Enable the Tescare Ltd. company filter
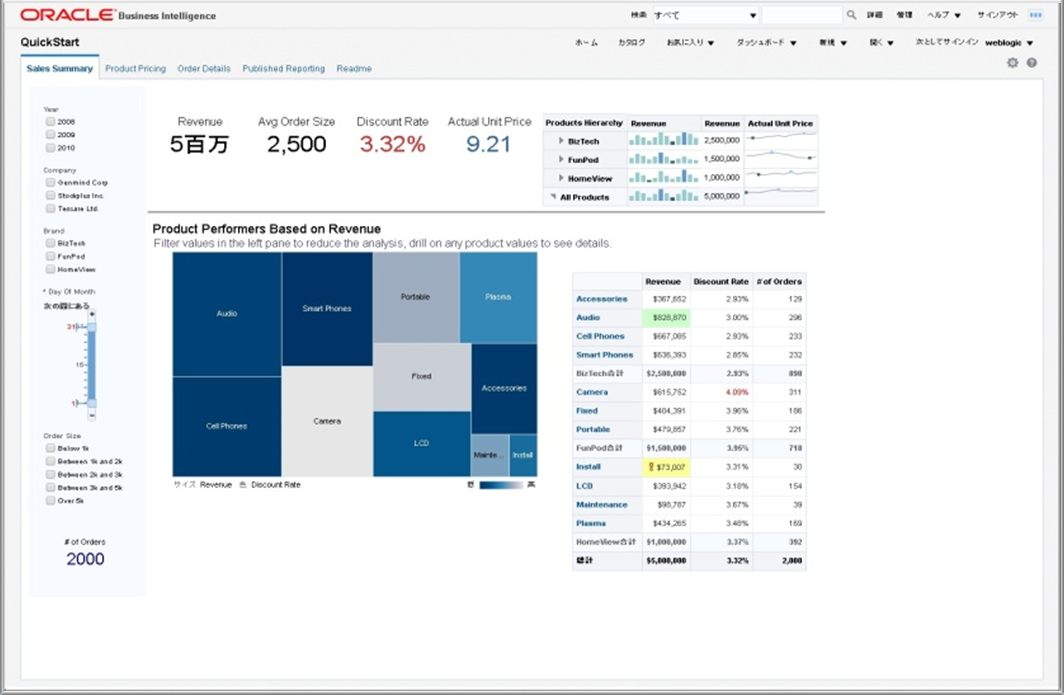The image size is (1064, 695). point(50,208)
